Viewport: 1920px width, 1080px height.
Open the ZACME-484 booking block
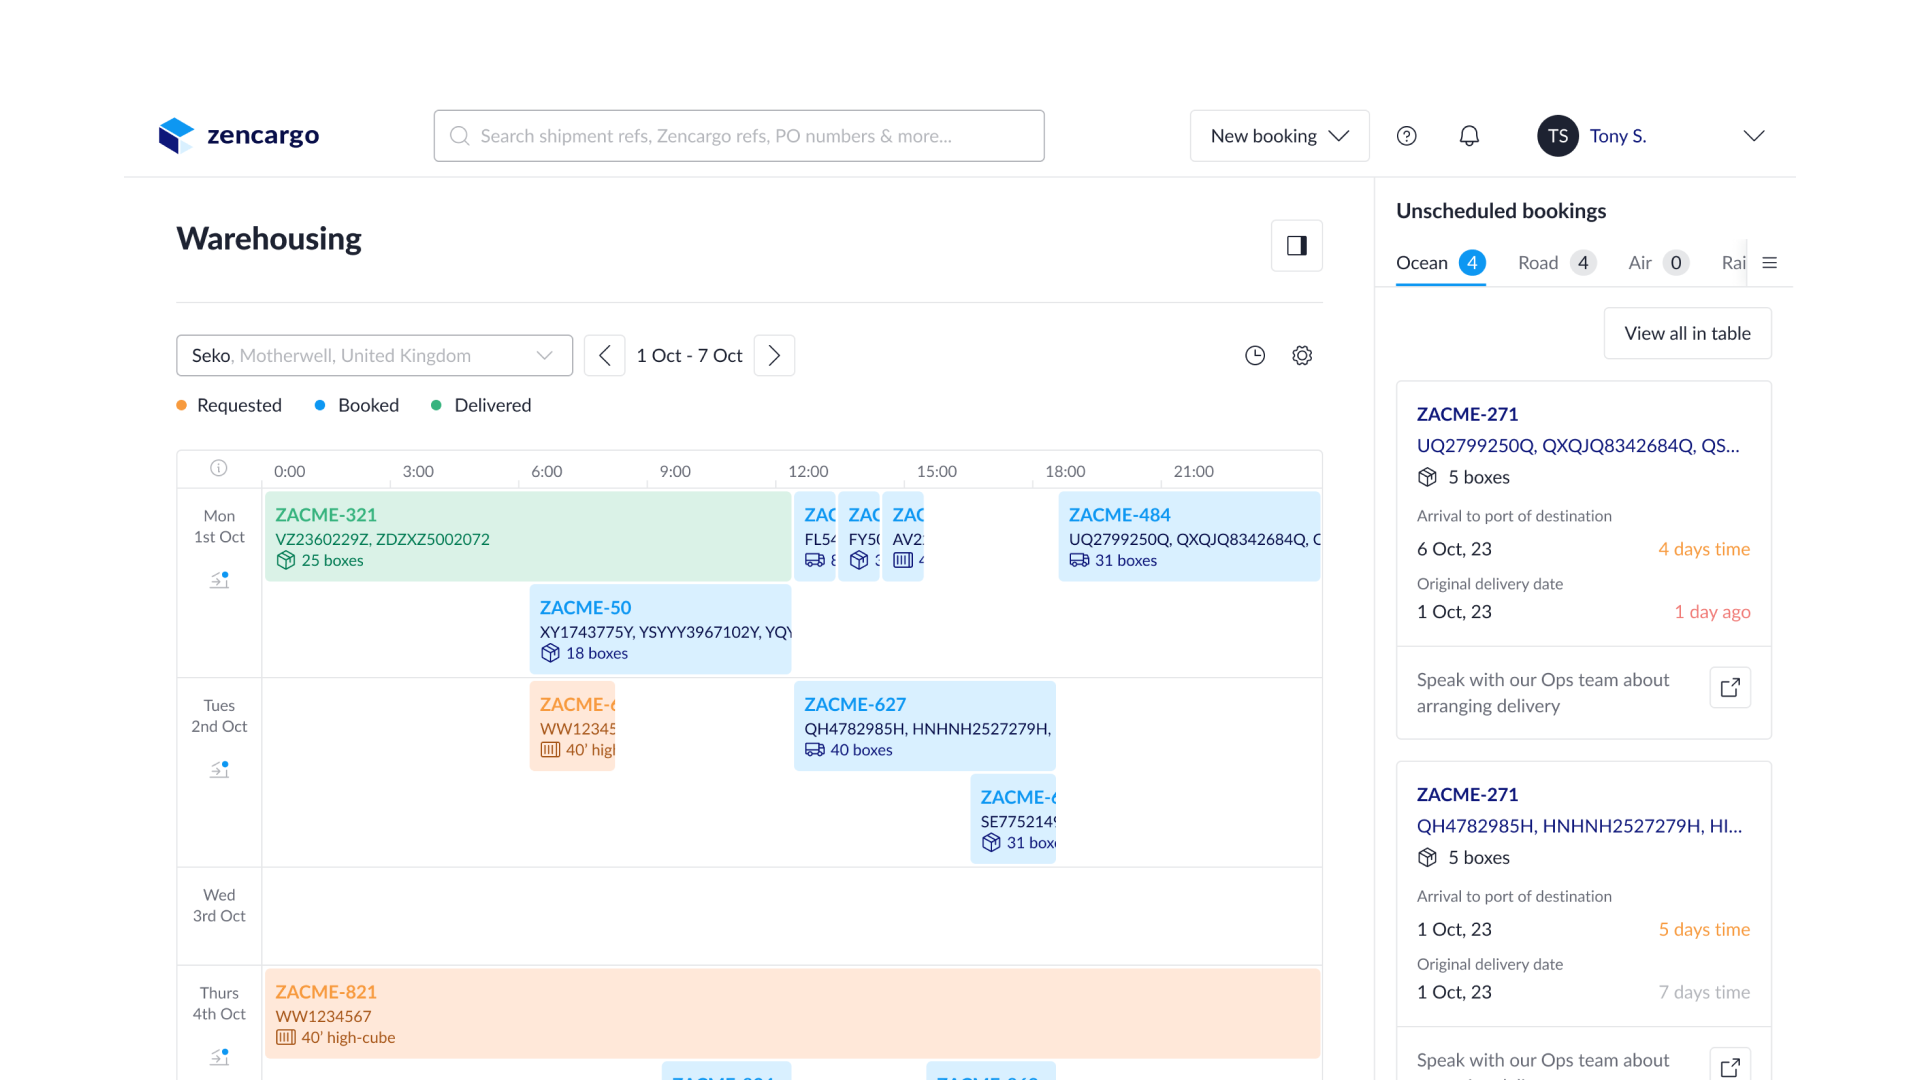pyautogui.click(x=1189, y=536)
